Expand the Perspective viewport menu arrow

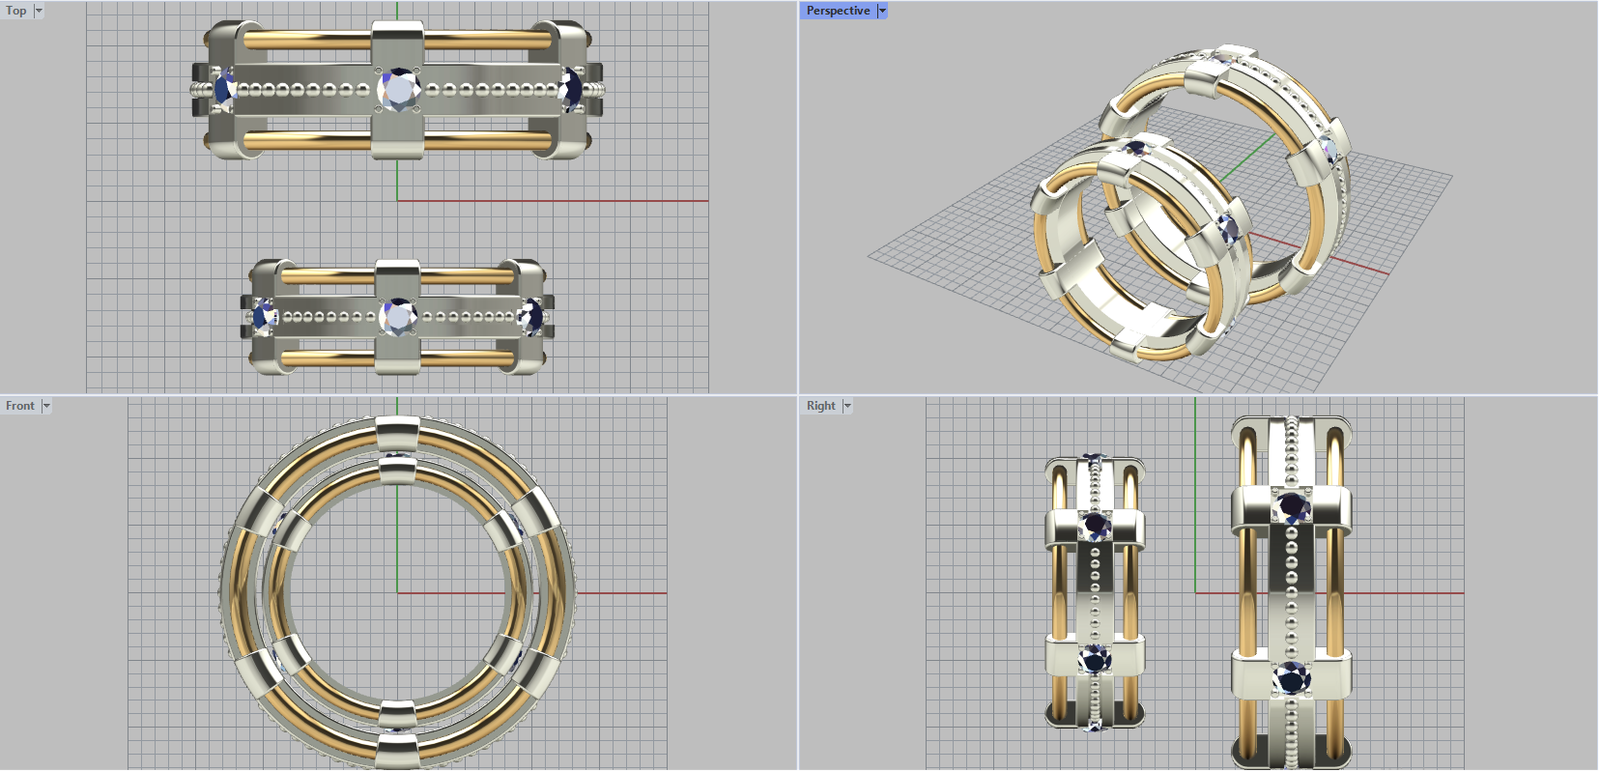pos(882,11)
